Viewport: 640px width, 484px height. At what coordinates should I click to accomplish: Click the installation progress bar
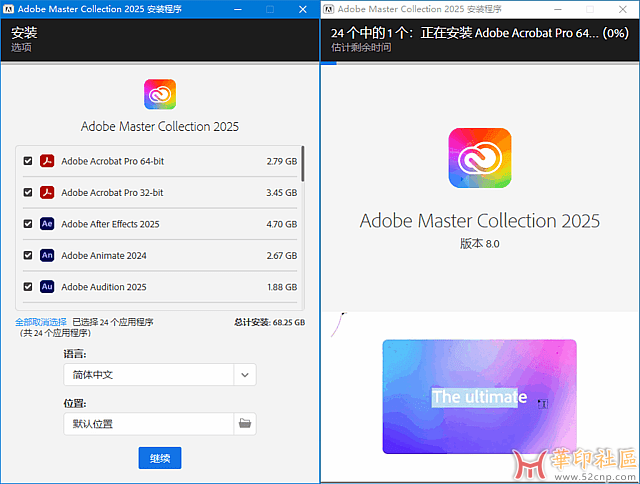coord(480,62)
